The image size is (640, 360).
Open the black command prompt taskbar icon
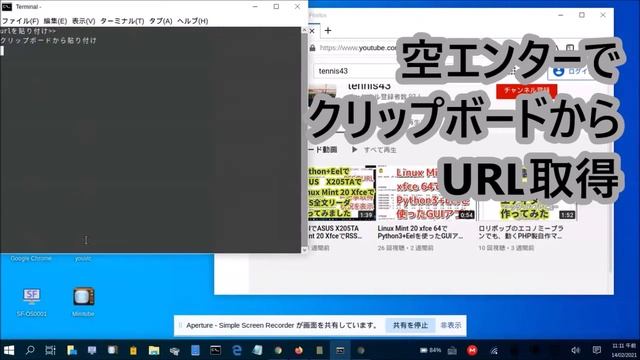[216, 350]
